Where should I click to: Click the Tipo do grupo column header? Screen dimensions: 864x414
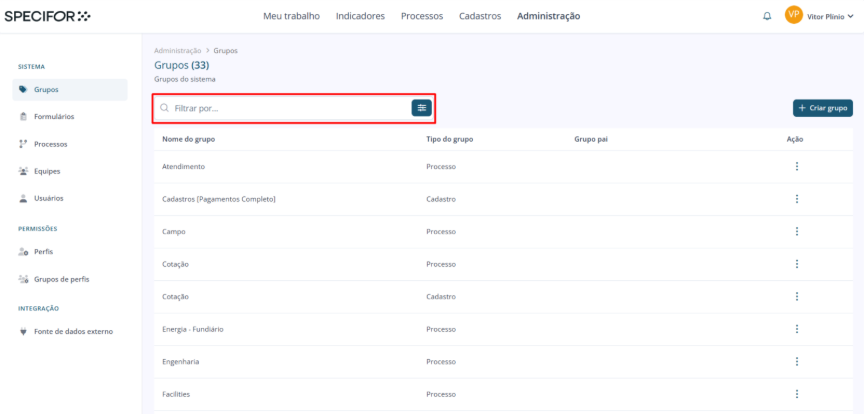coord(450,139)
